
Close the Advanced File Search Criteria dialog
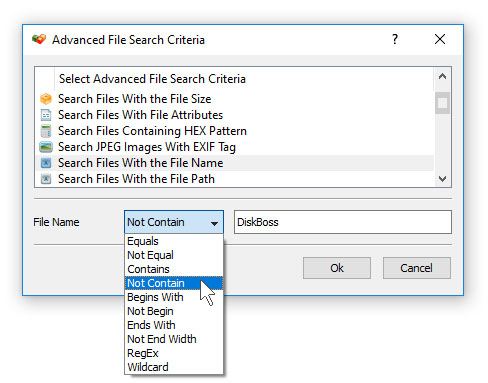point(440,39)
